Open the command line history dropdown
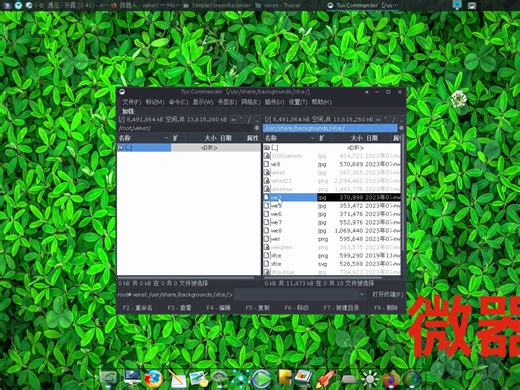 pyautogui.click(x=362, y=295)
